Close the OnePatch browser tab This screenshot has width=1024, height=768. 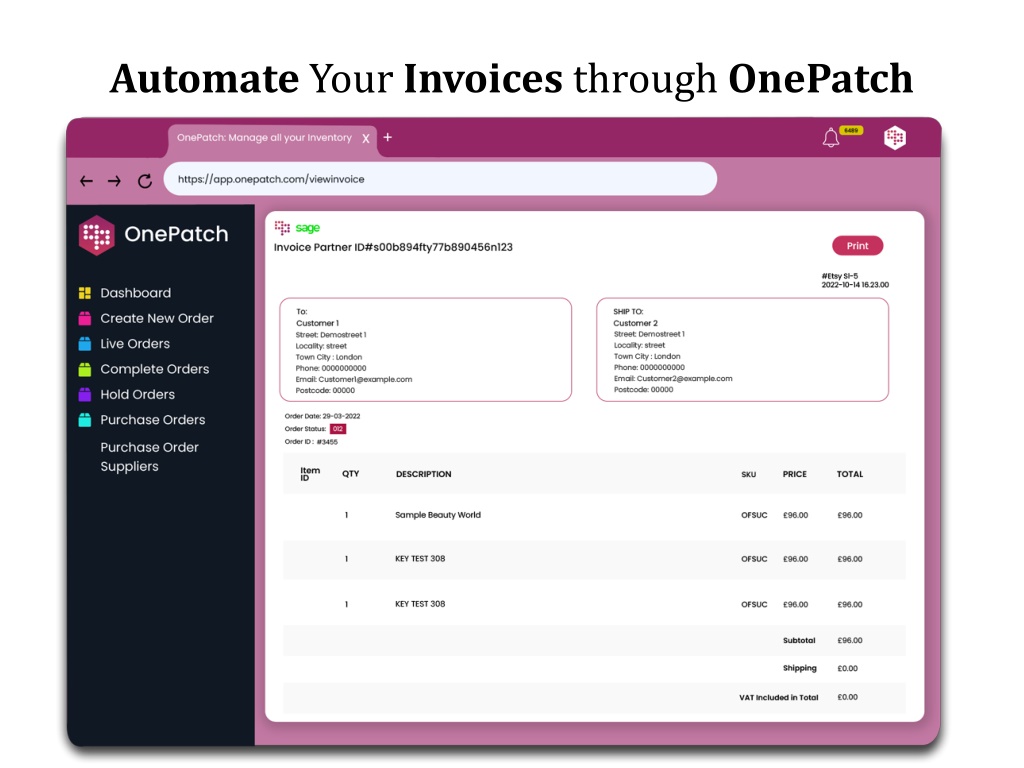(x=366, y=138)
